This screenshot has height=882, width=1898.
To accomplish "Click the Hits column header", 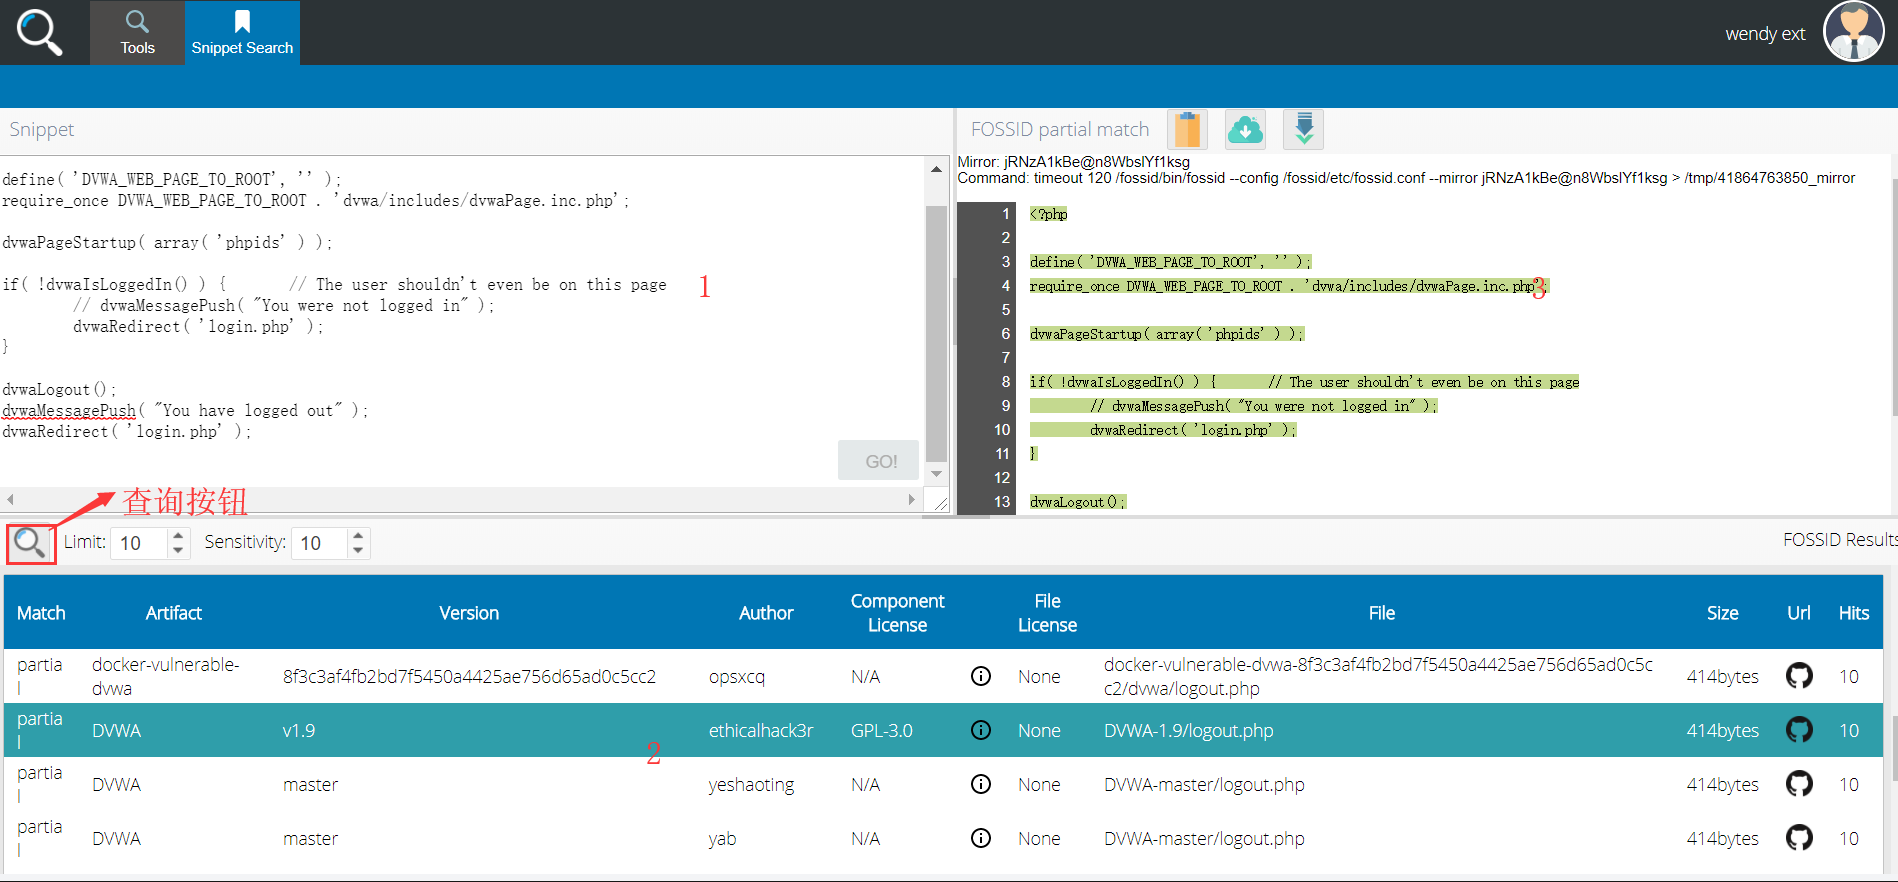I will [x=1853, y=613].
